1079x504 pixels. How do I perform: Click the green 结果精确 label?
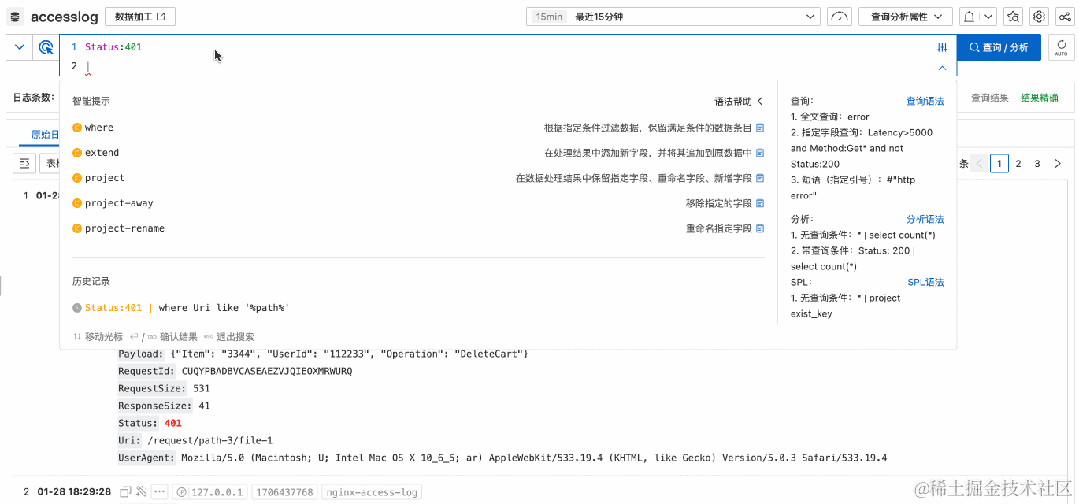(x=1040, y=98)
